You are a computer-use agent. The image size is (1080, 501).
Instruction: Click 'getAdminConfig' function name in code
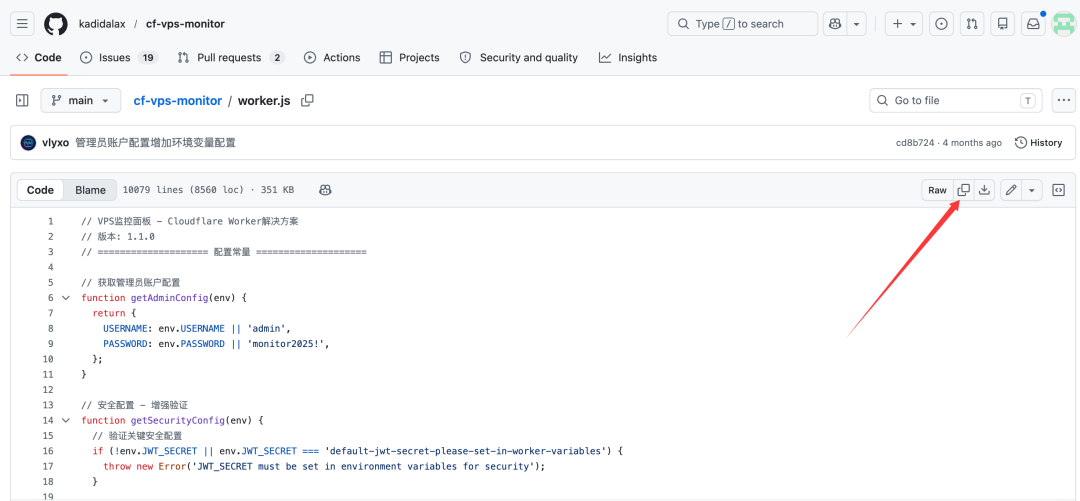click(170, 298)
